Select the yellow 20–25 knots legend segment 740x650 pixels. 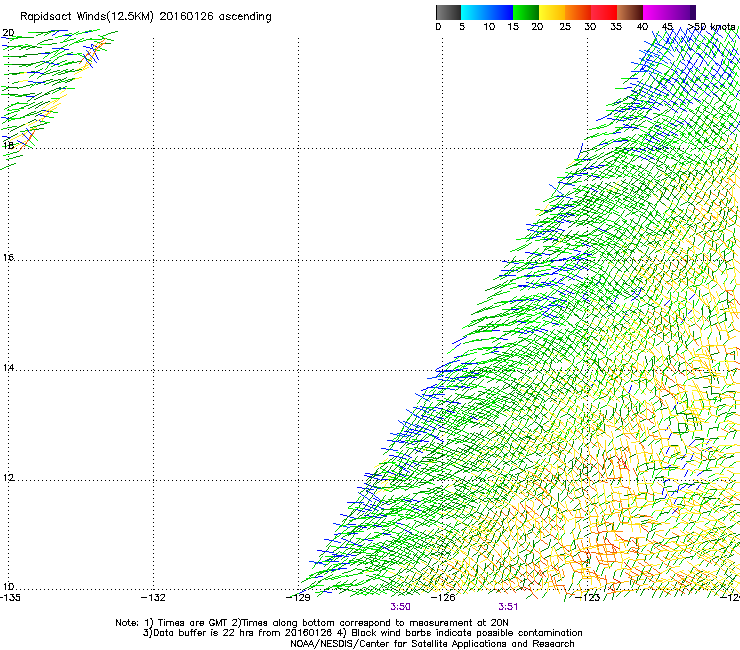(552, 12)
